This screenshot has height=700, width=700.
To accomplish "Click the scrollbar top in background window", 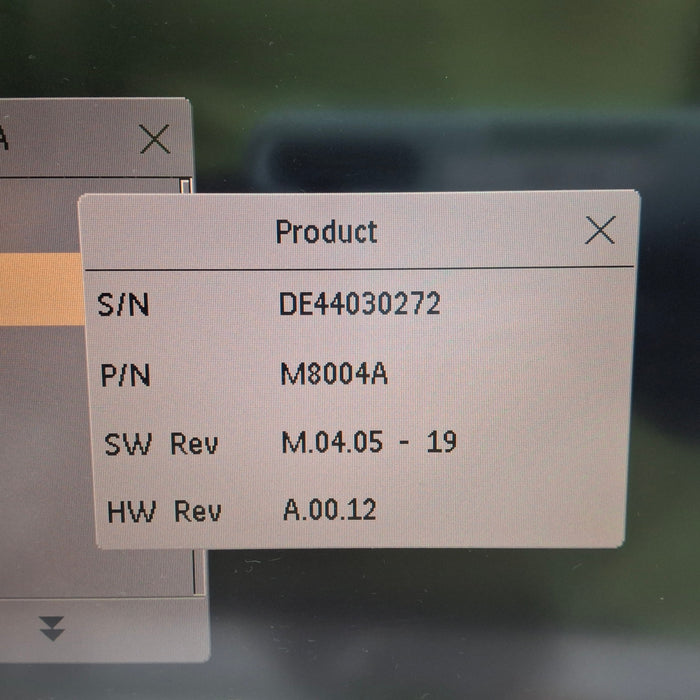I will click(186, 186).
